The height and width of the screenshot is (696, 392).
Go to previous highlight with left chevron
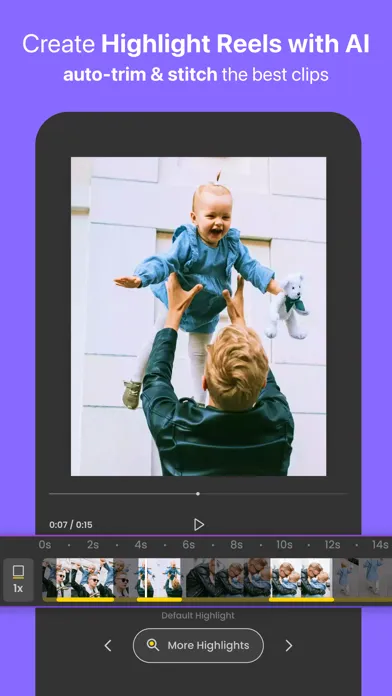(x=107, y=645)
